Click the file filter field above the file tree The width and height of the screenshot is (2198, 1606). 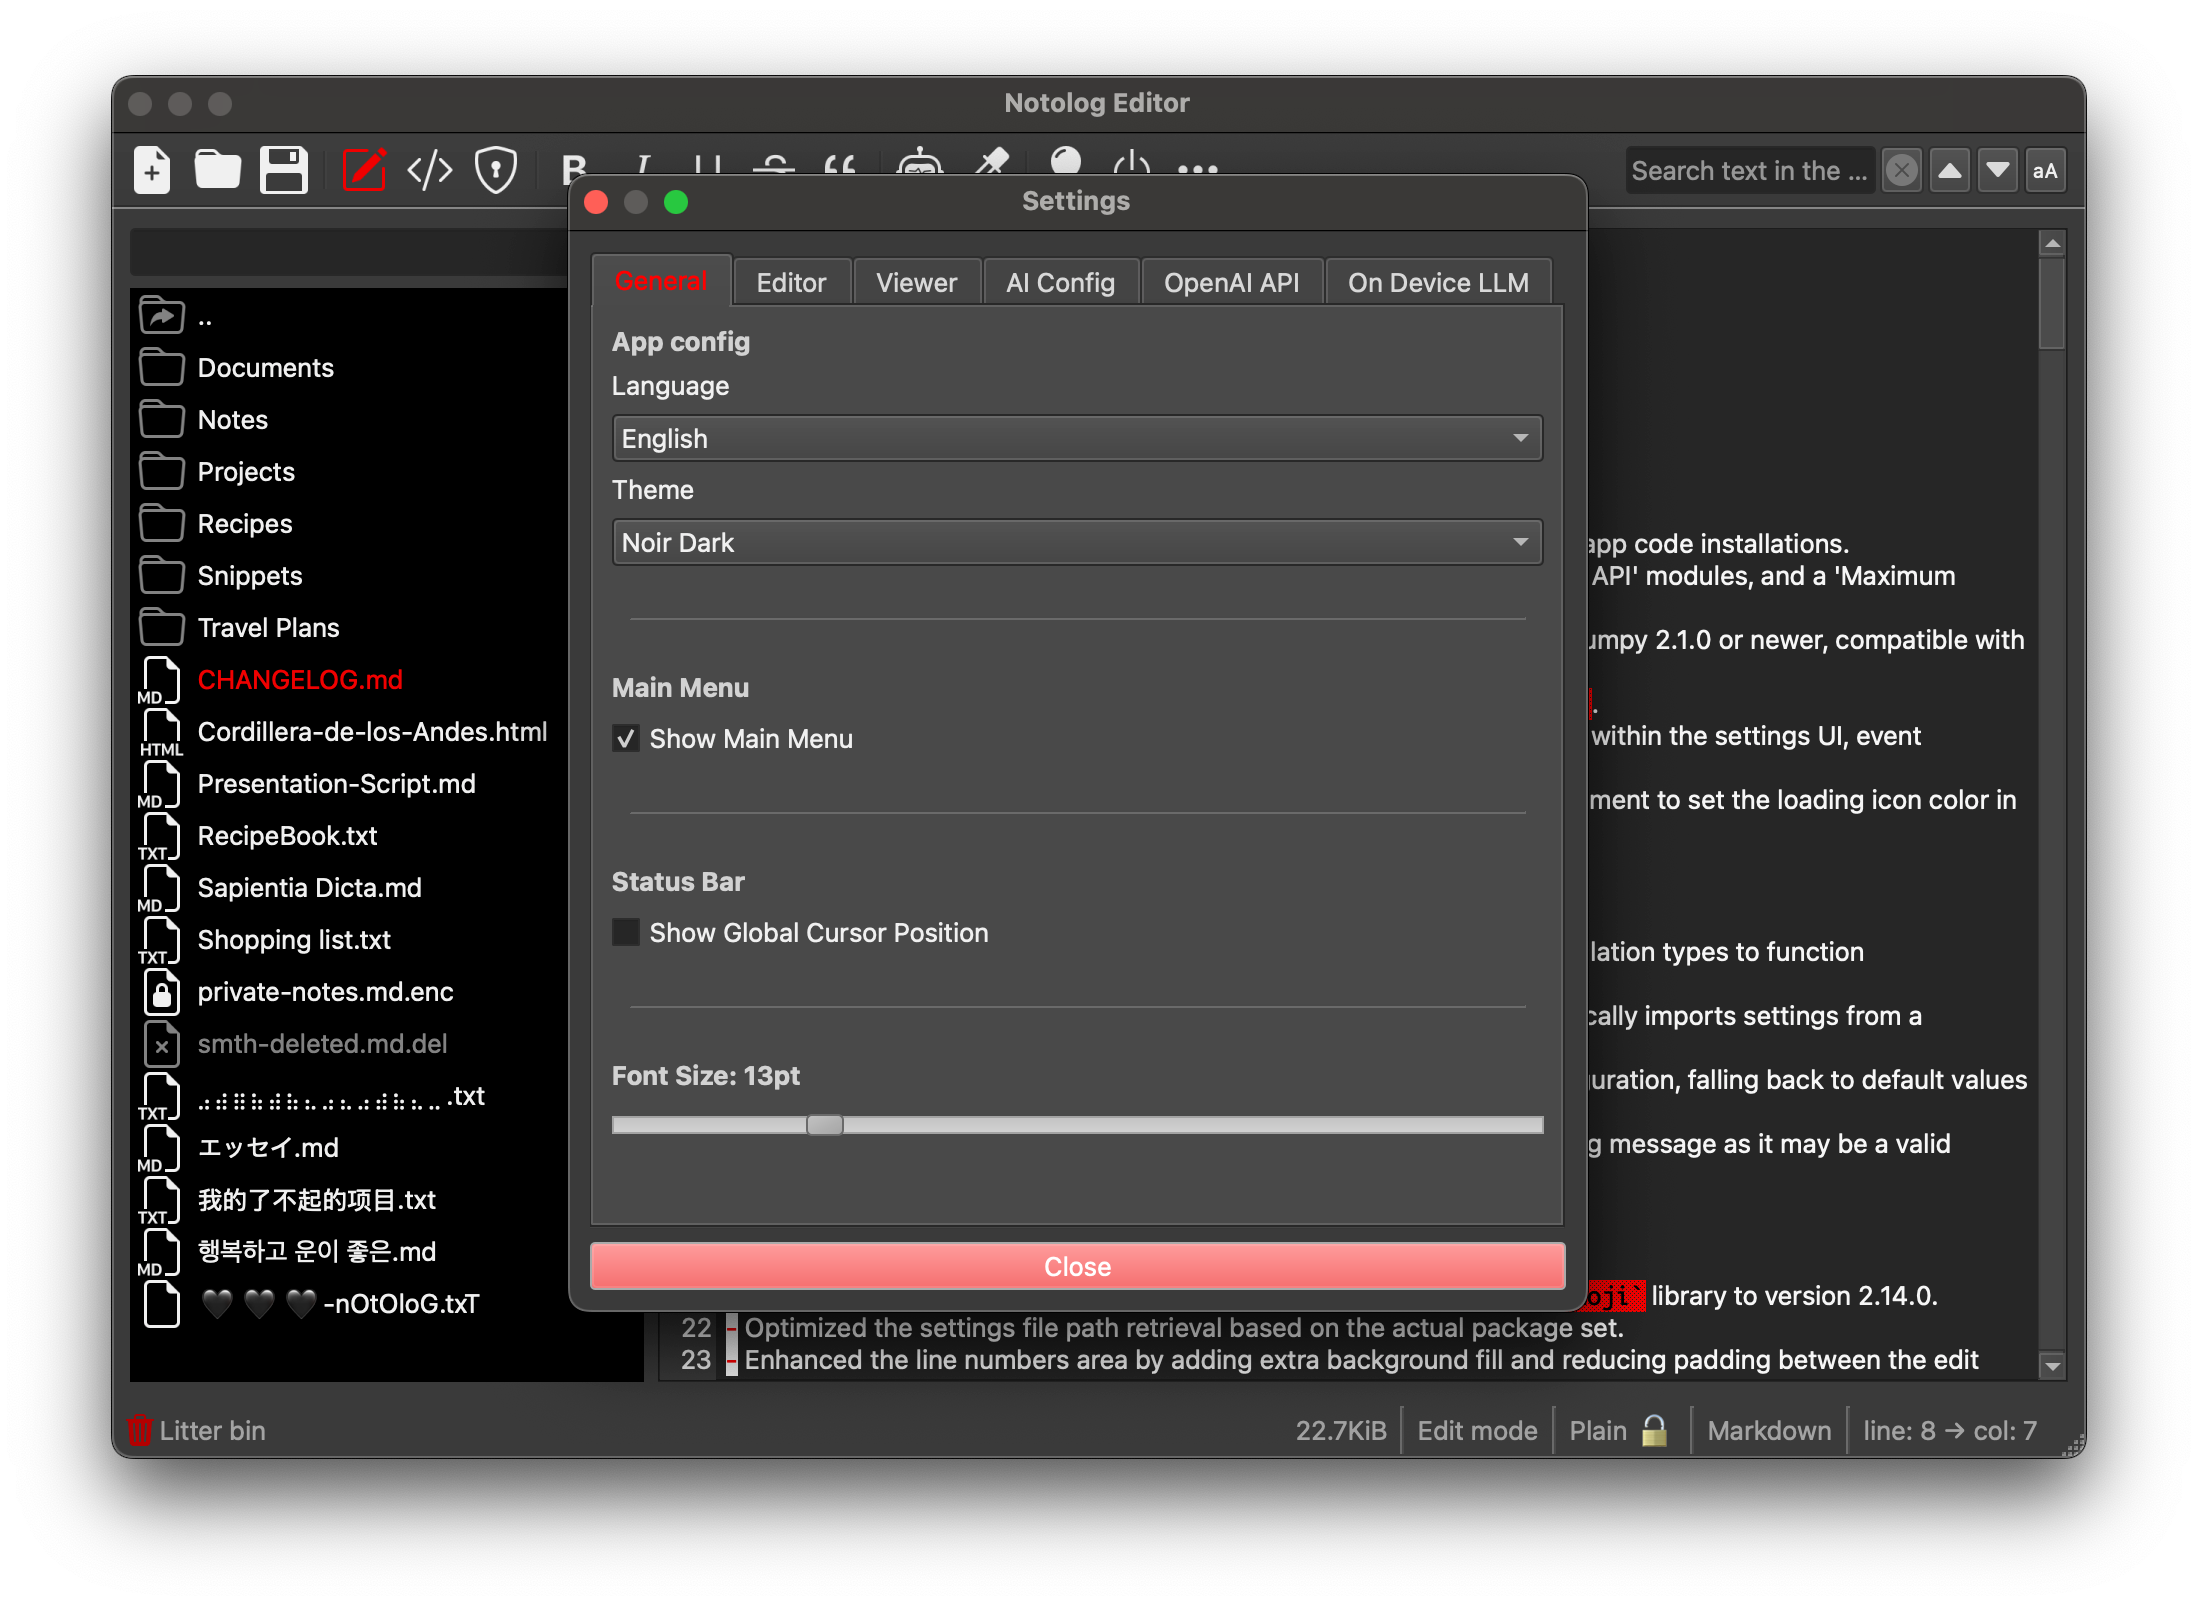tap(348, 251)
